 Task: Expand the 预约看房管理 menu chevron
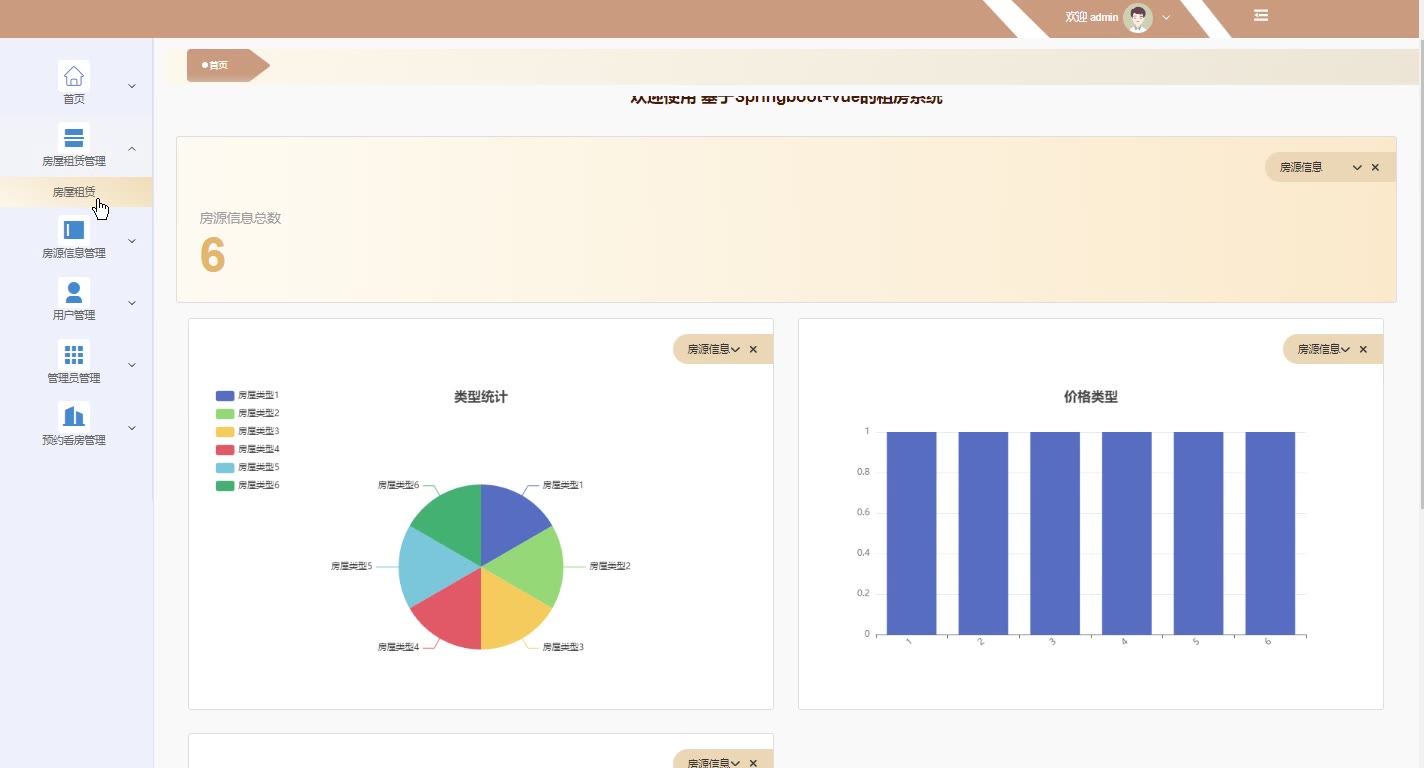132,428
